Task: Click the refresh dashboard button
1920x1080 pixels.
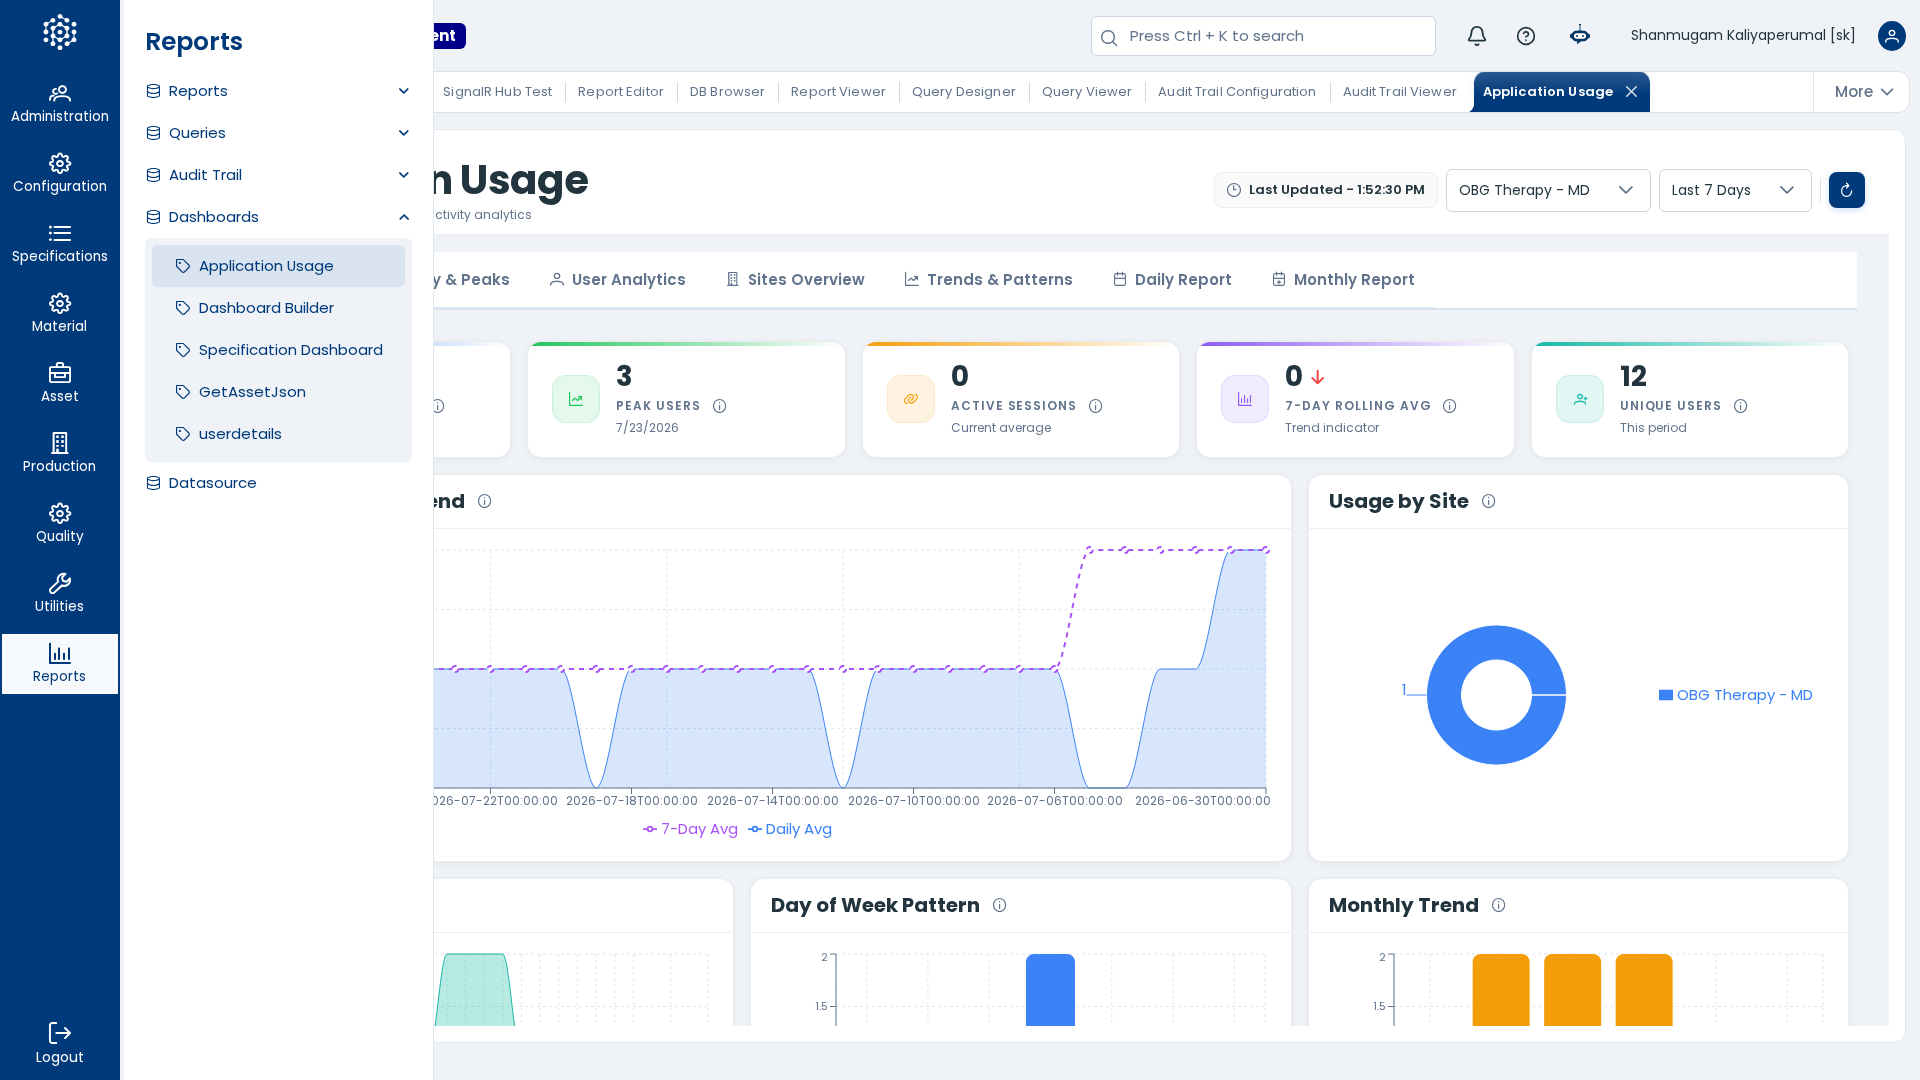Action: click(1846, 190)
